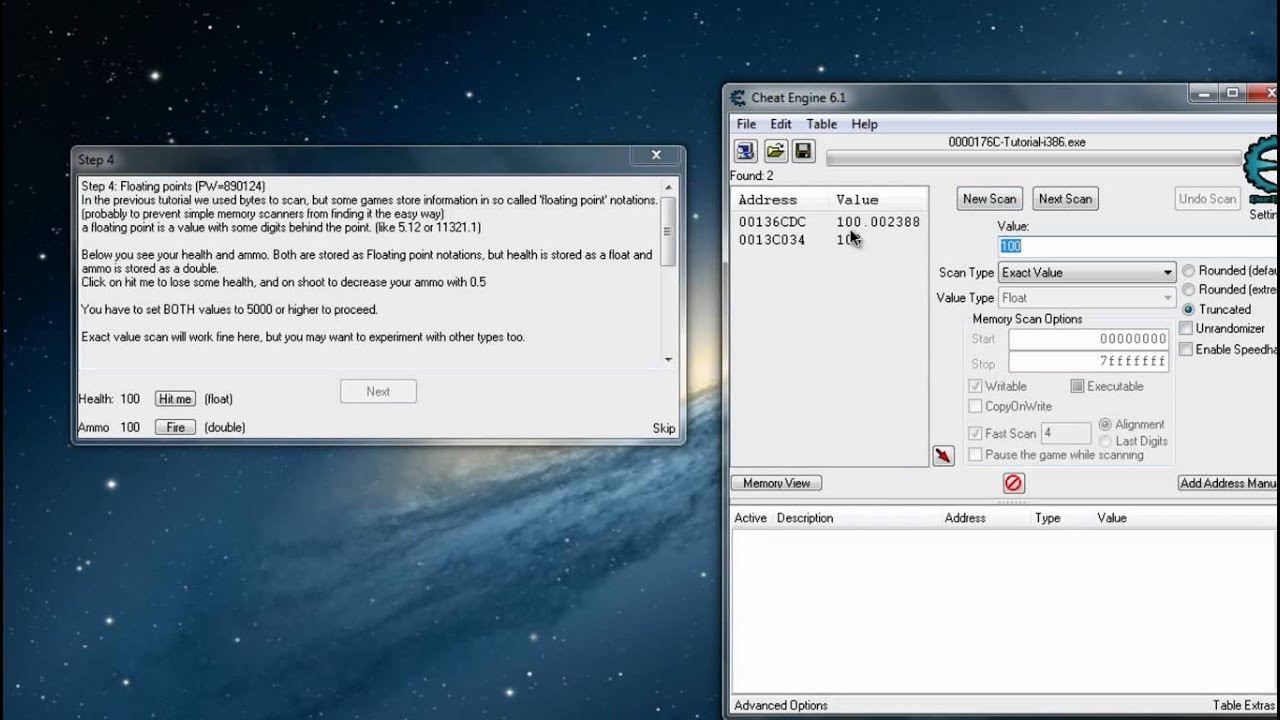Select the Alignment radio button
Image resolution: width=1280 pixels, height=720 pixels.
coord(1105,424)
